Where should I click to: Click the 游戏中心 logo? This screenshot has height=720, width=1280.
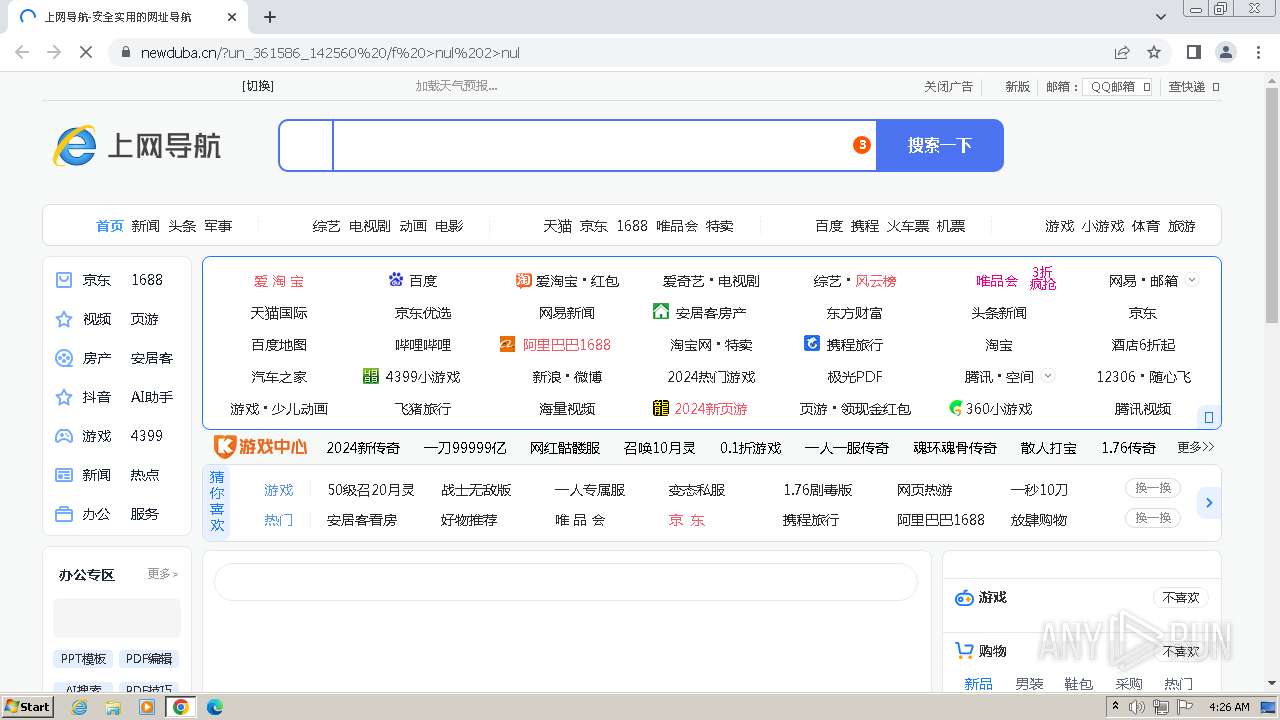(x=260, y=447)
